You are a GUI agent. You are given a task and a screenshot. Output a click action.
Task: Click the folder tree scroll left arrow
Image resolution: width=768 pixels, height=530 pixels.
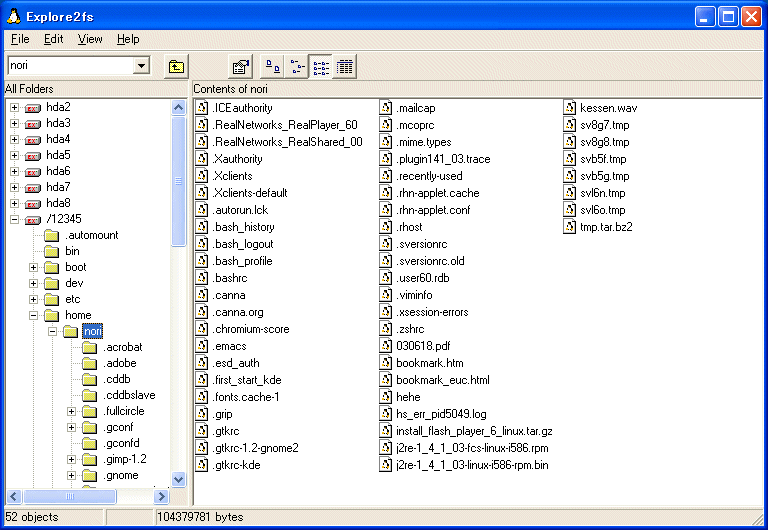pyautogui.click(x=14, y=497)
